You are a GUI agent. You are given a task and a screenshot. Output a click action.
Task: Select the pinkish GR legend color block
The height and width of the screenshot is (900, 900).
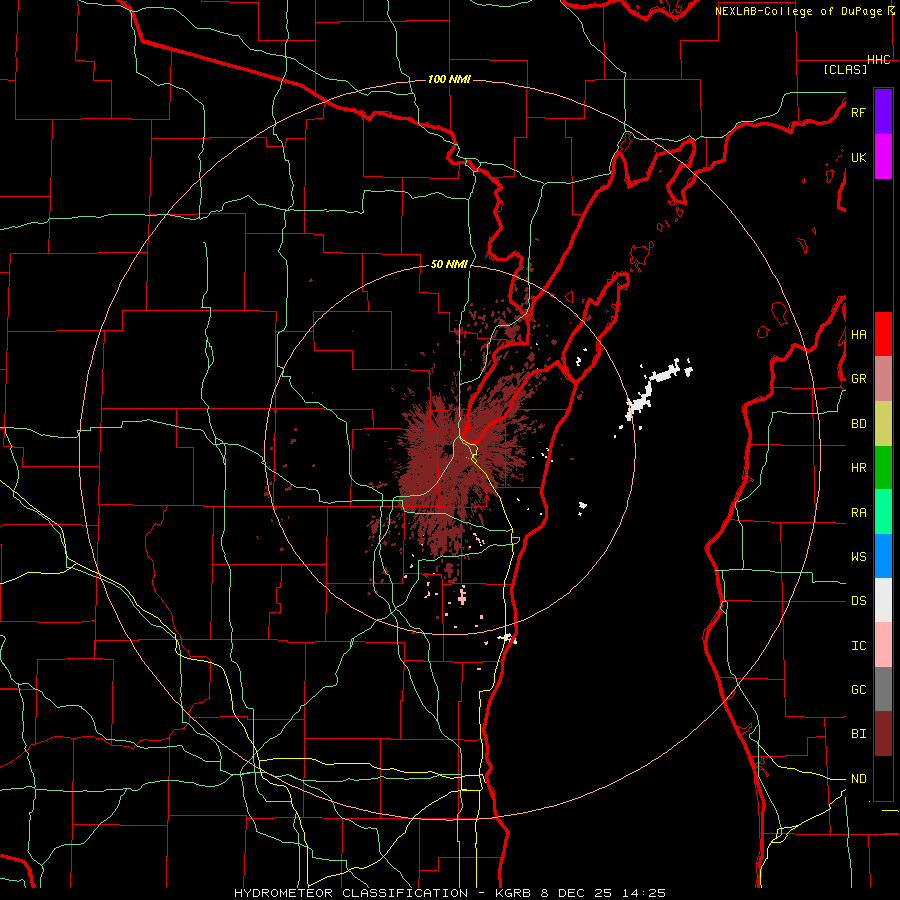pyautogui.click(x=883, y=379)
